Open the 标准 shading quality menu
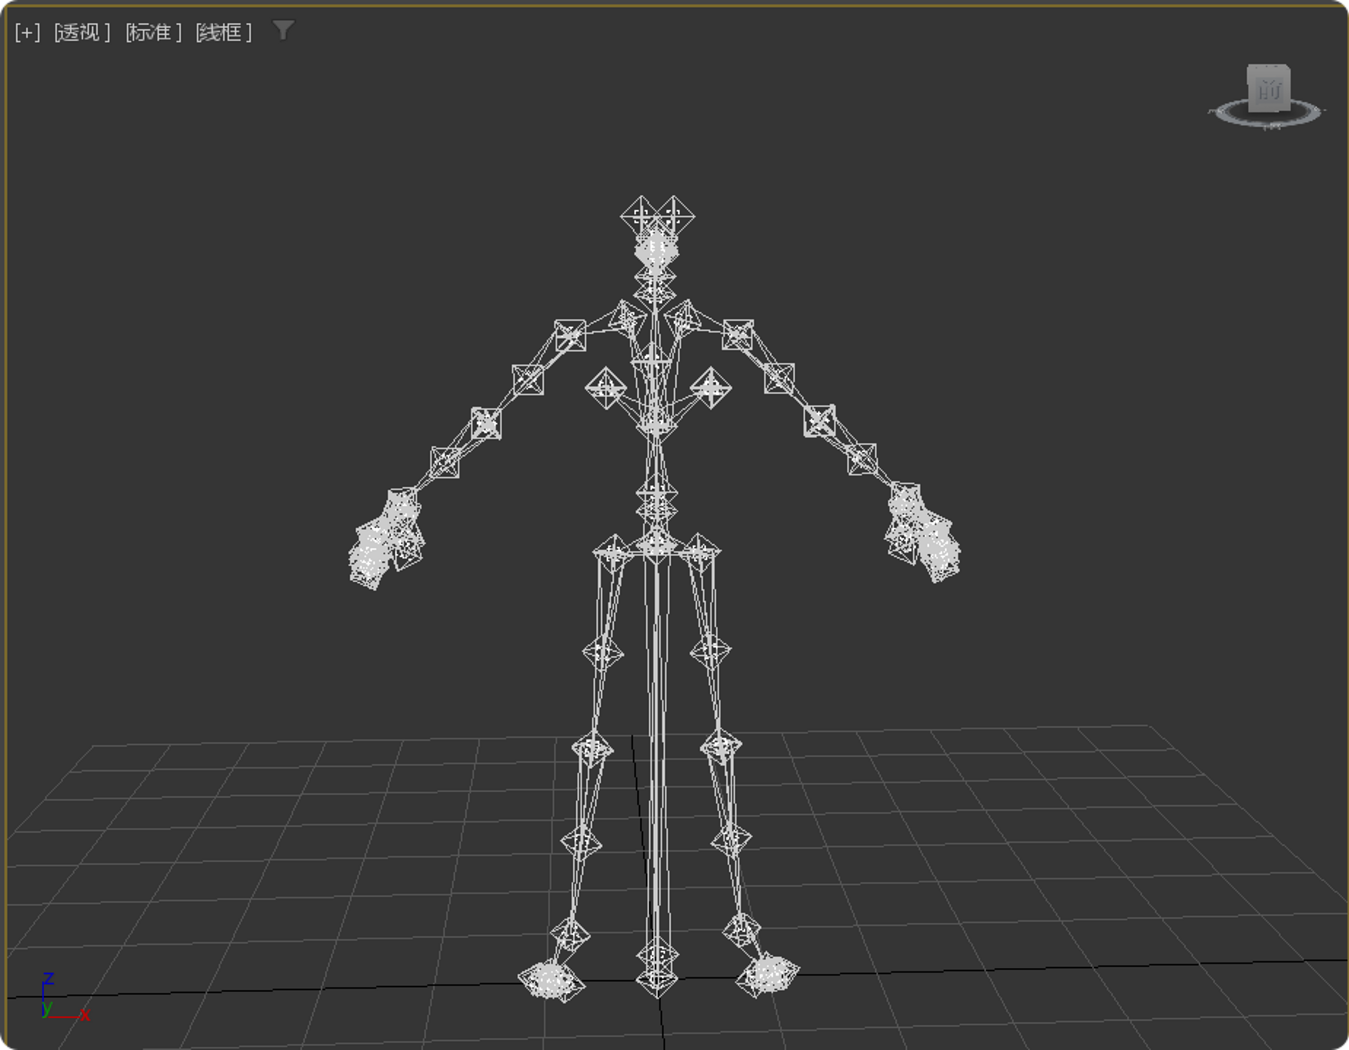The width and height of the screenshot is (1349, 1050). pyautogui.click(x=153, y=33)
